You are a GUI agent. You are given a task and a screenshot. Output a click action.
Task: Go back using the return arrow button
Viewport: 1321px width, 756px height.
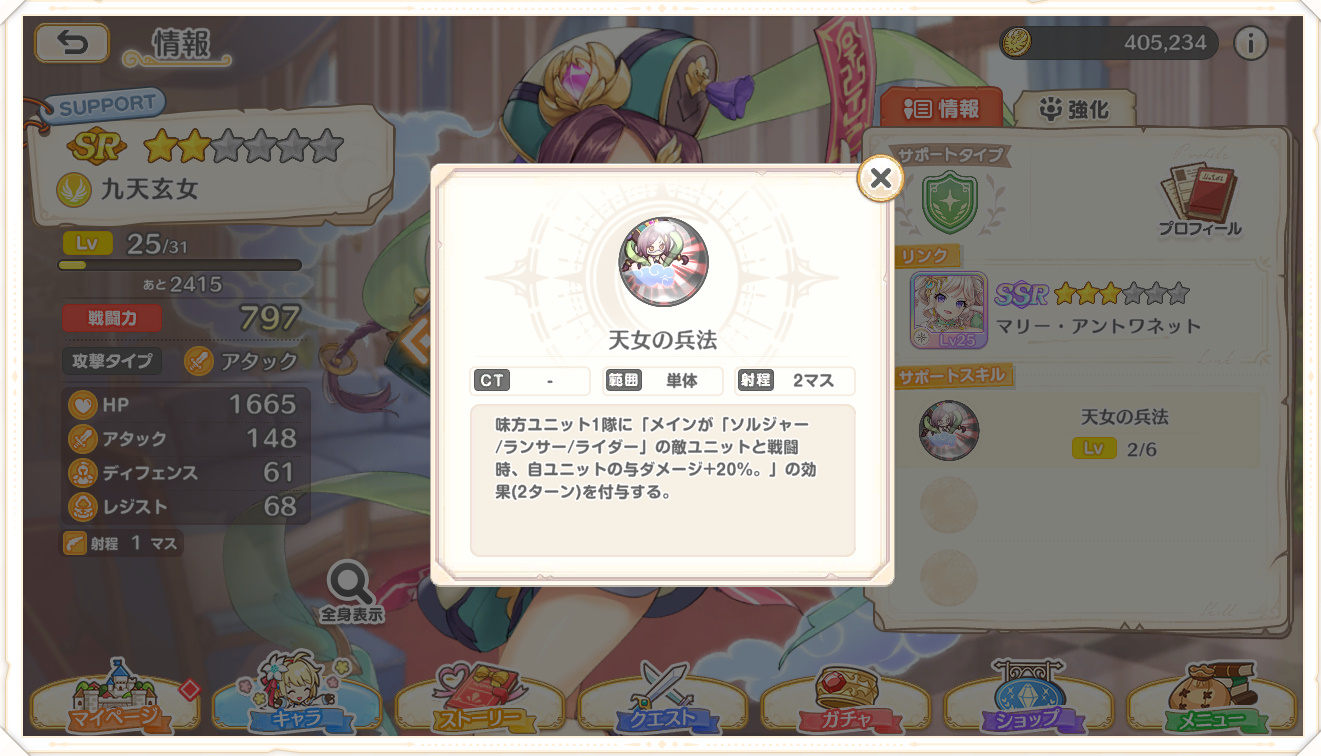[x=72, y=43]
